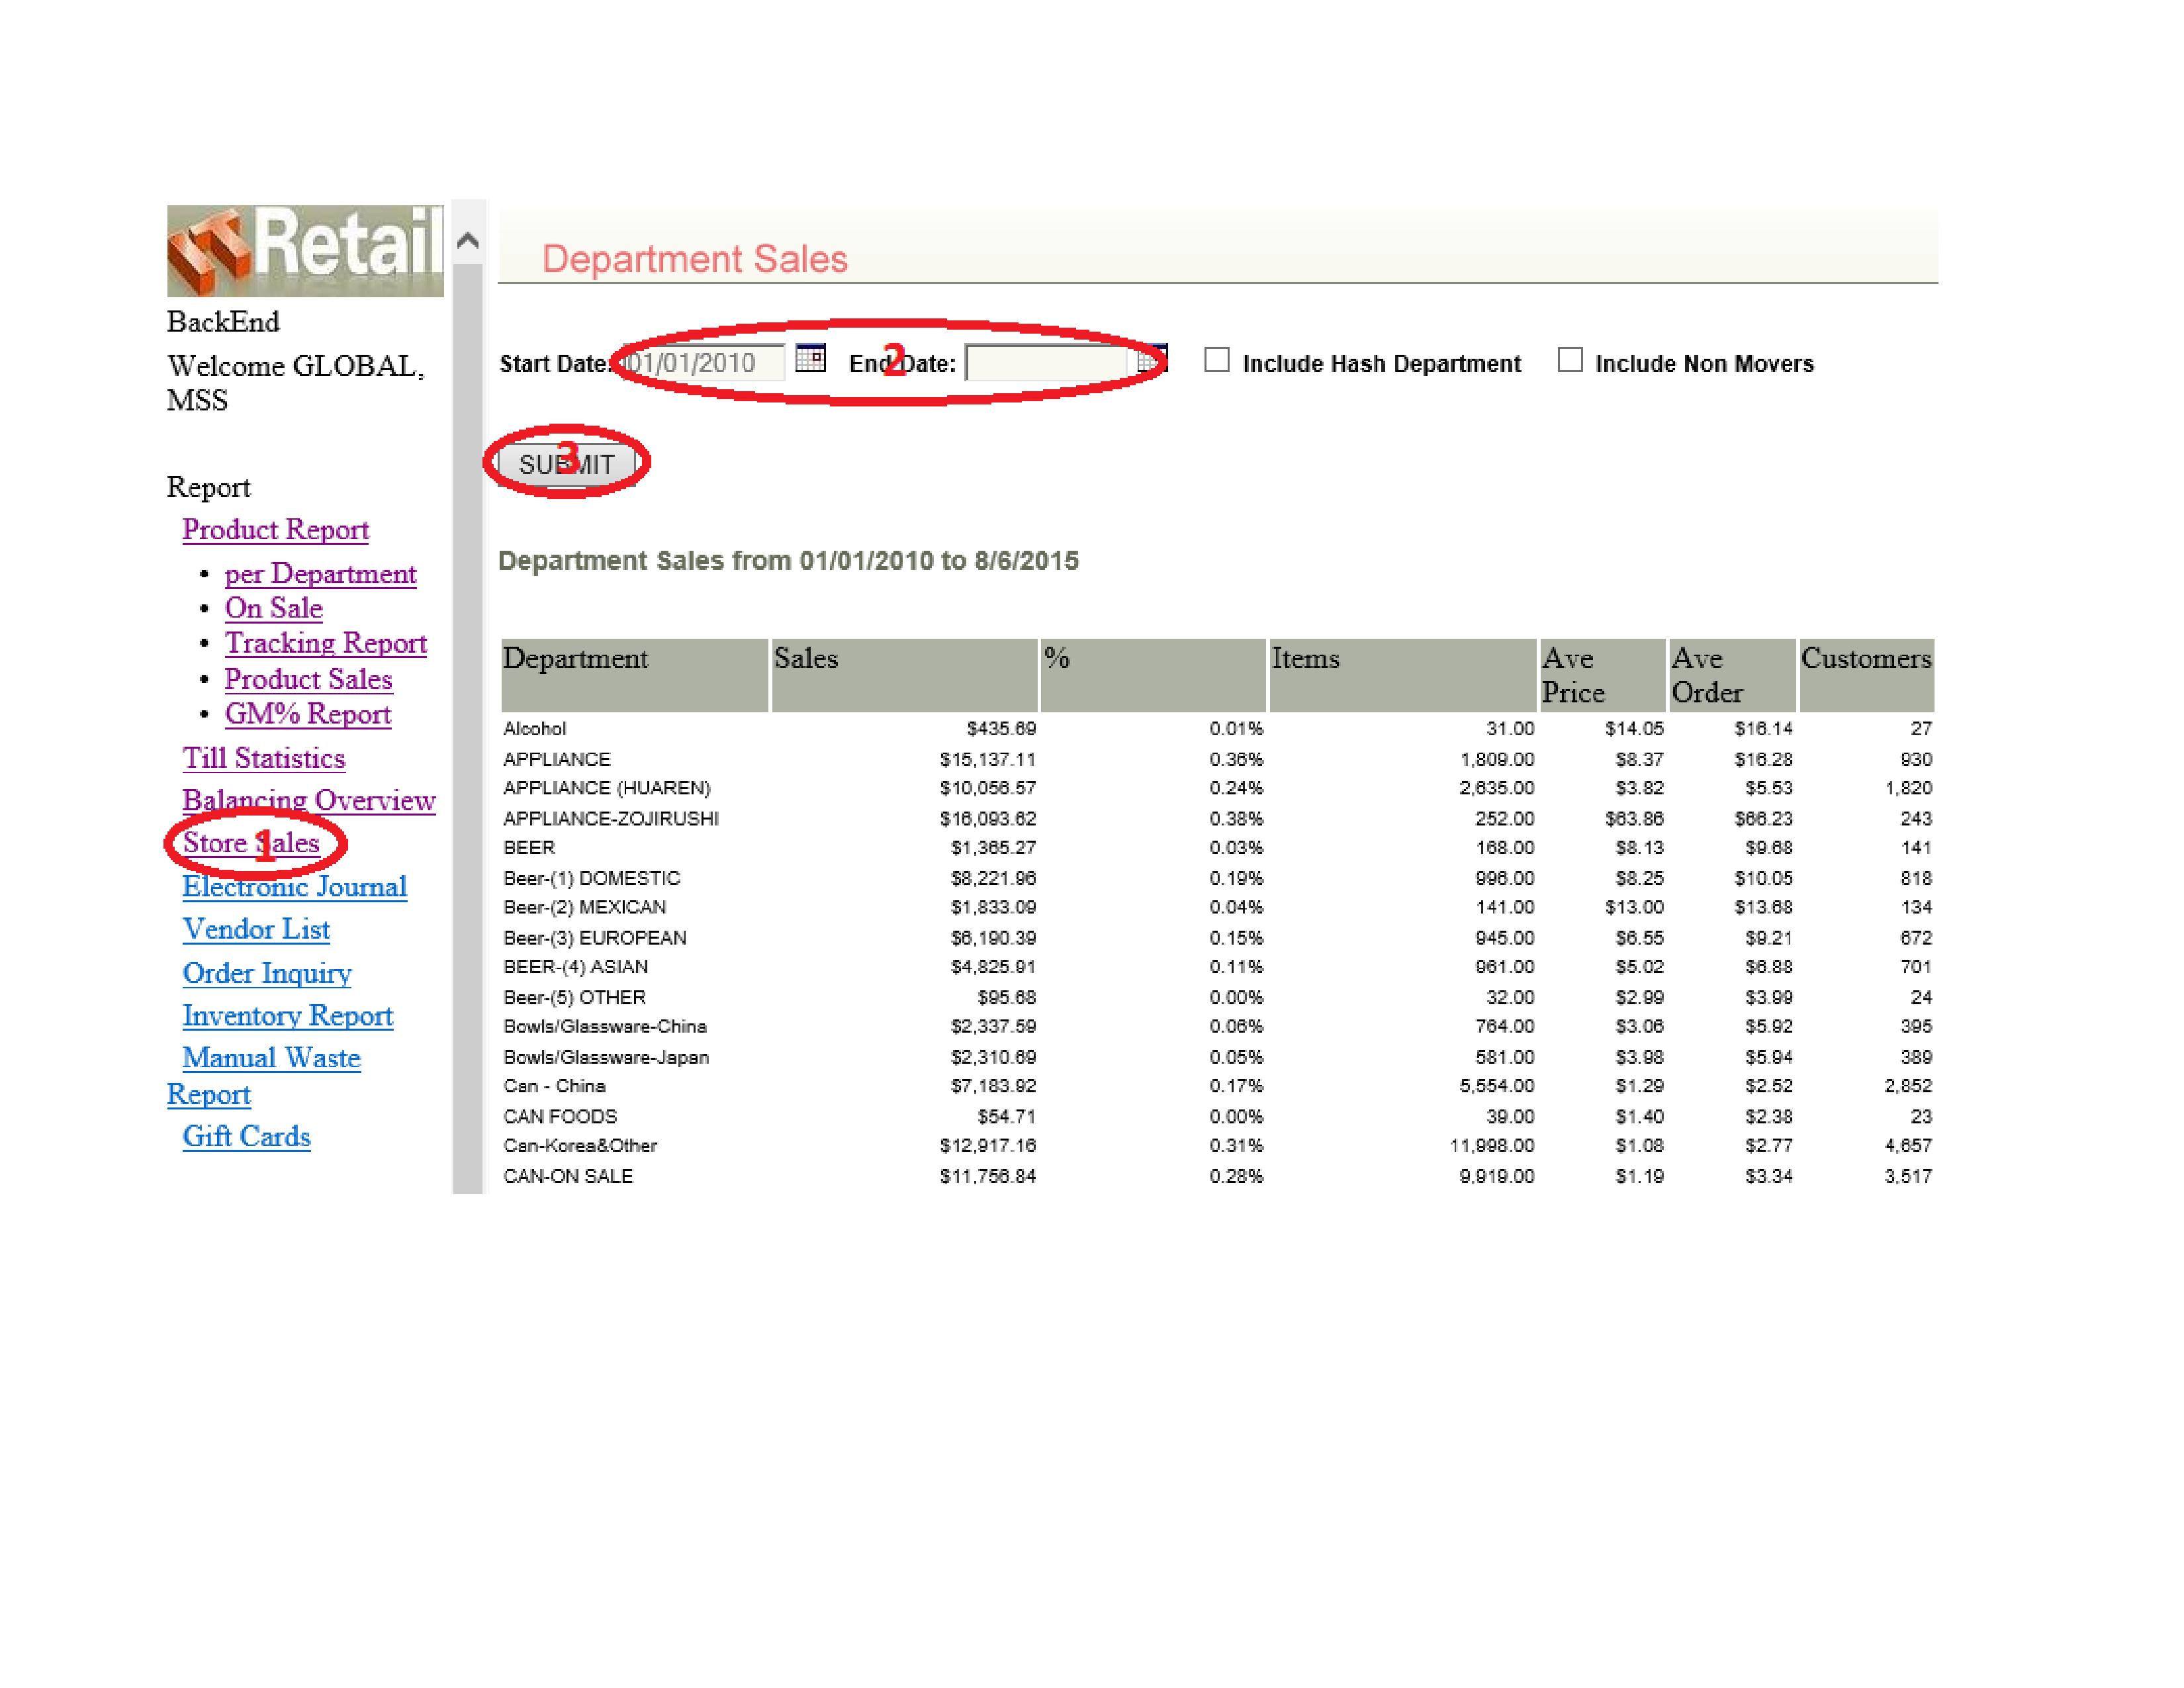Click the IT Retail logo

coord(305,251)
